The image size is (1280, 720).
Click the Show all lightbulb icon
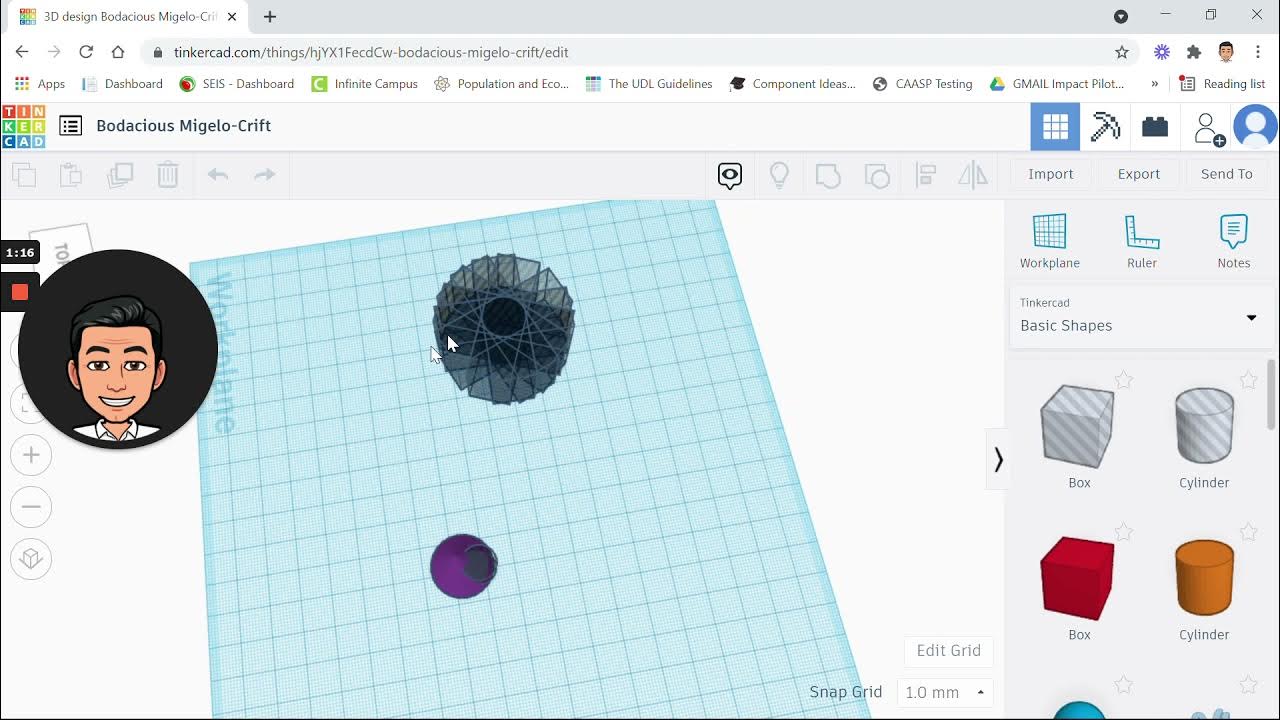coord(779,176)
